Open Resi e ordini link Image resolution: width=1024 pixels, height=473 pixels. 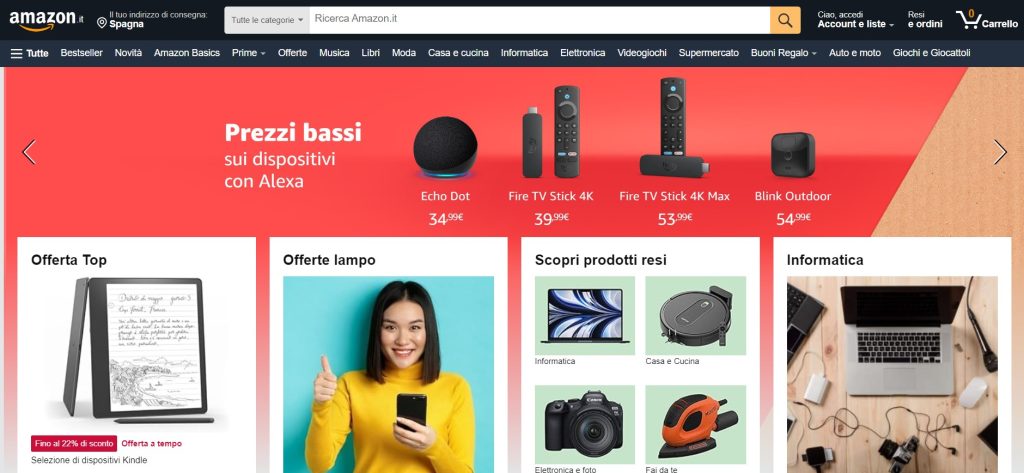click(925, 20)
